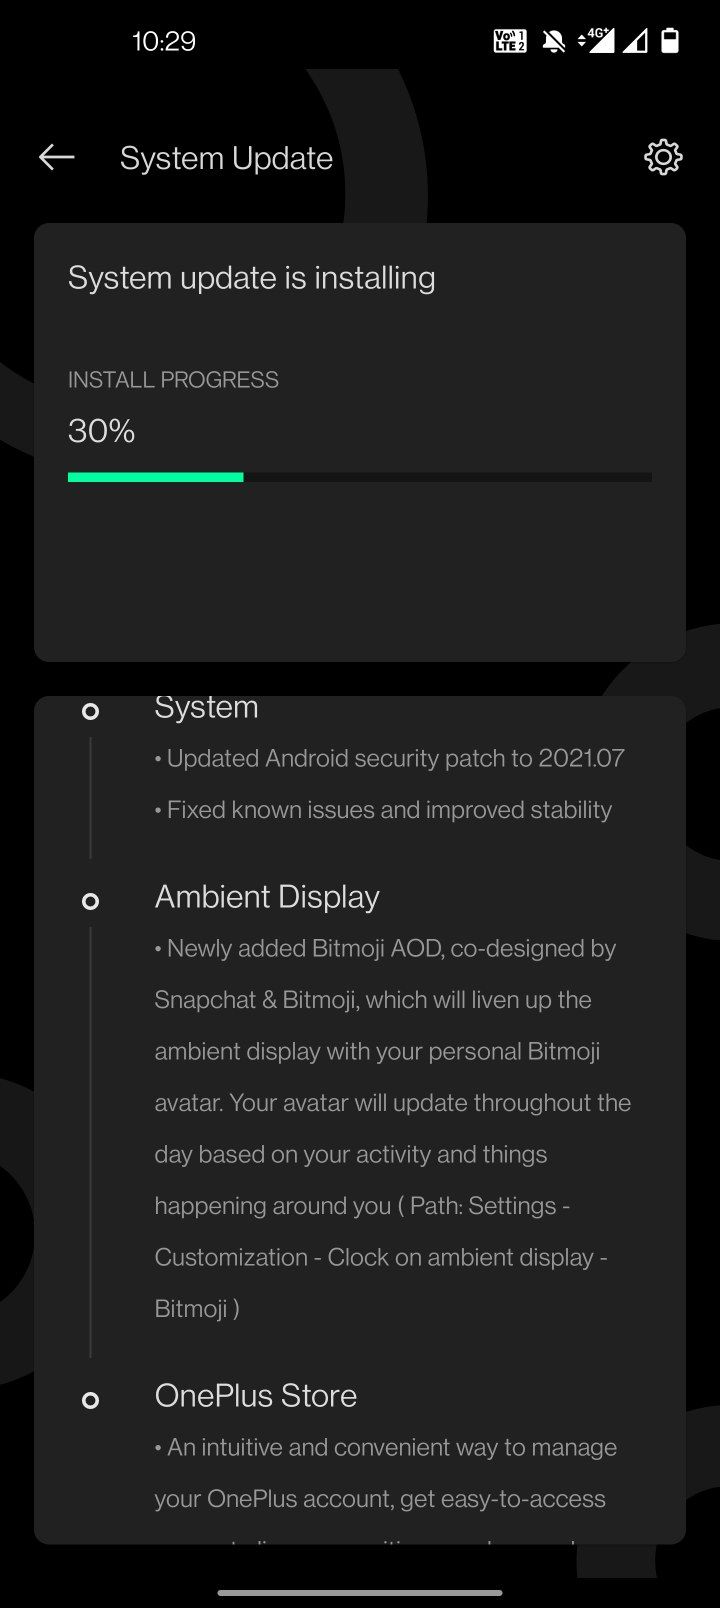Open the settings gear icon
The image size is (720, 1608).
pyautogui.click(x=663, y=157)
